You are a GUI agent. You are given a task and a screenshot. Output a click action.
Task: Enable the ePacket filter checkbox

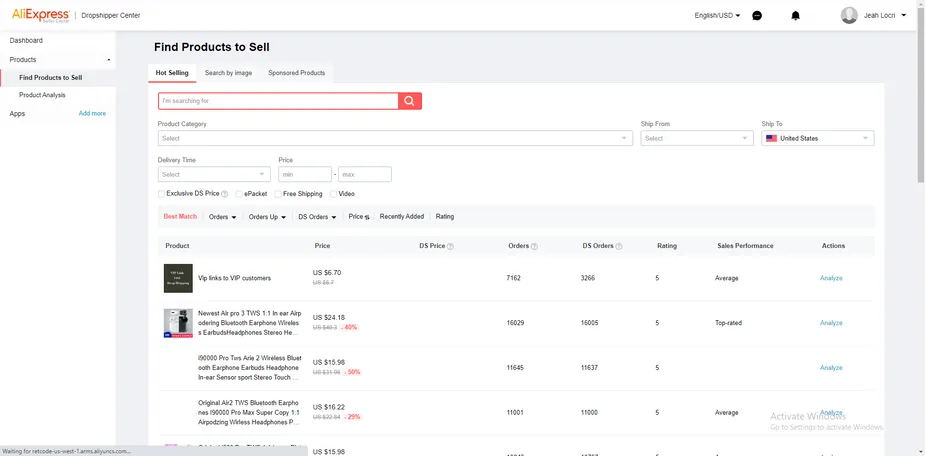coord(239,193)
